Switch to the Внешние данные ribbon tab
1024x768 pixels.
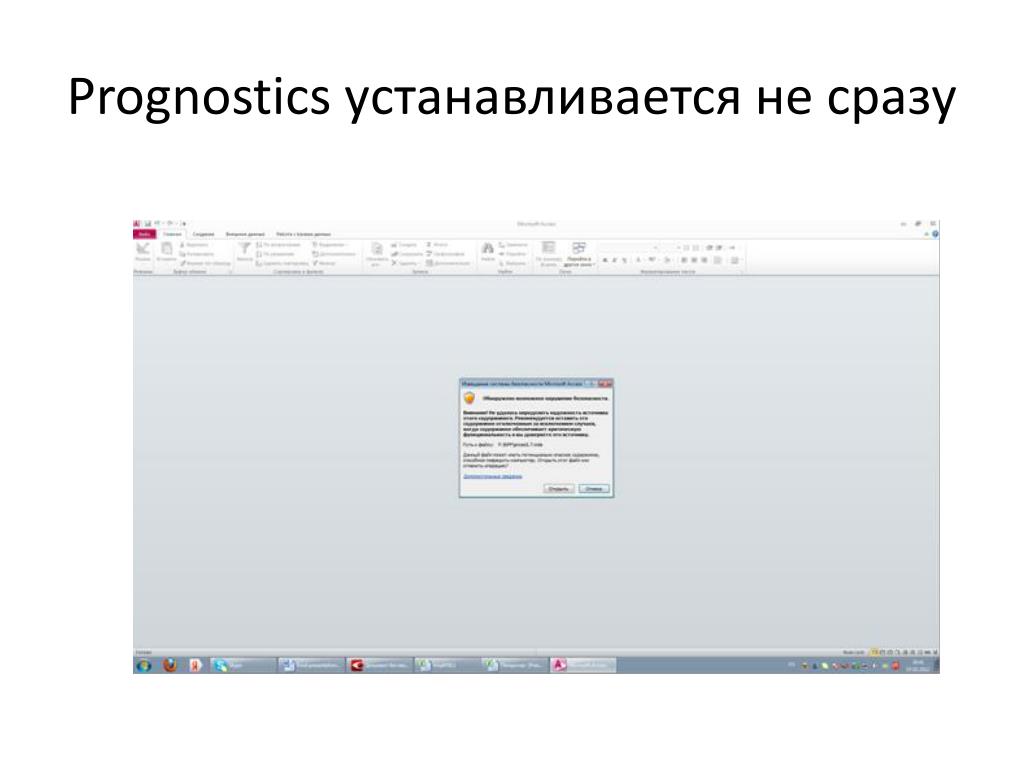(245, 234)
